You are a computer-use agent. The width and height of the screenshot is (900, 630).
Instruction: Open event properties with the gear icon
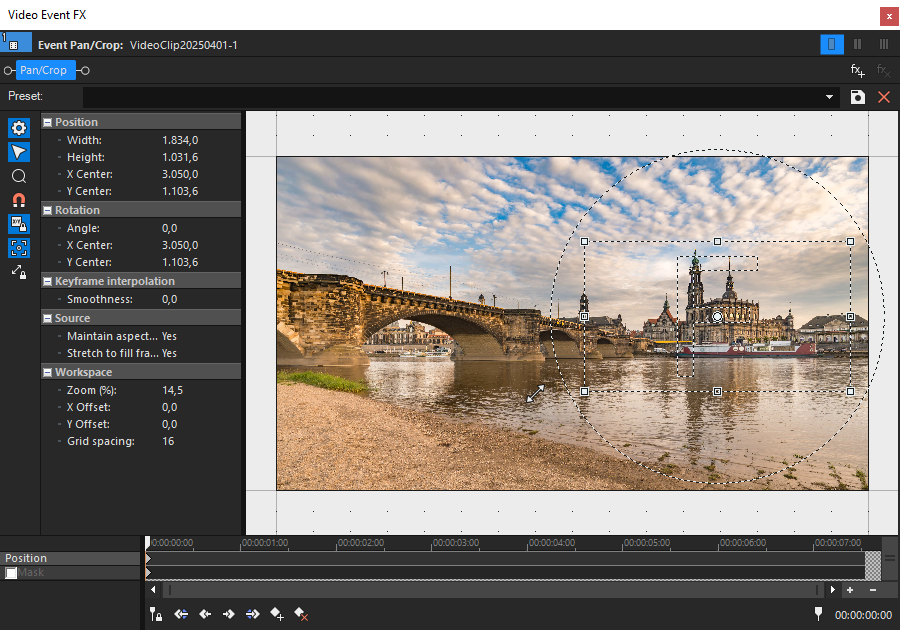point(18,128)
